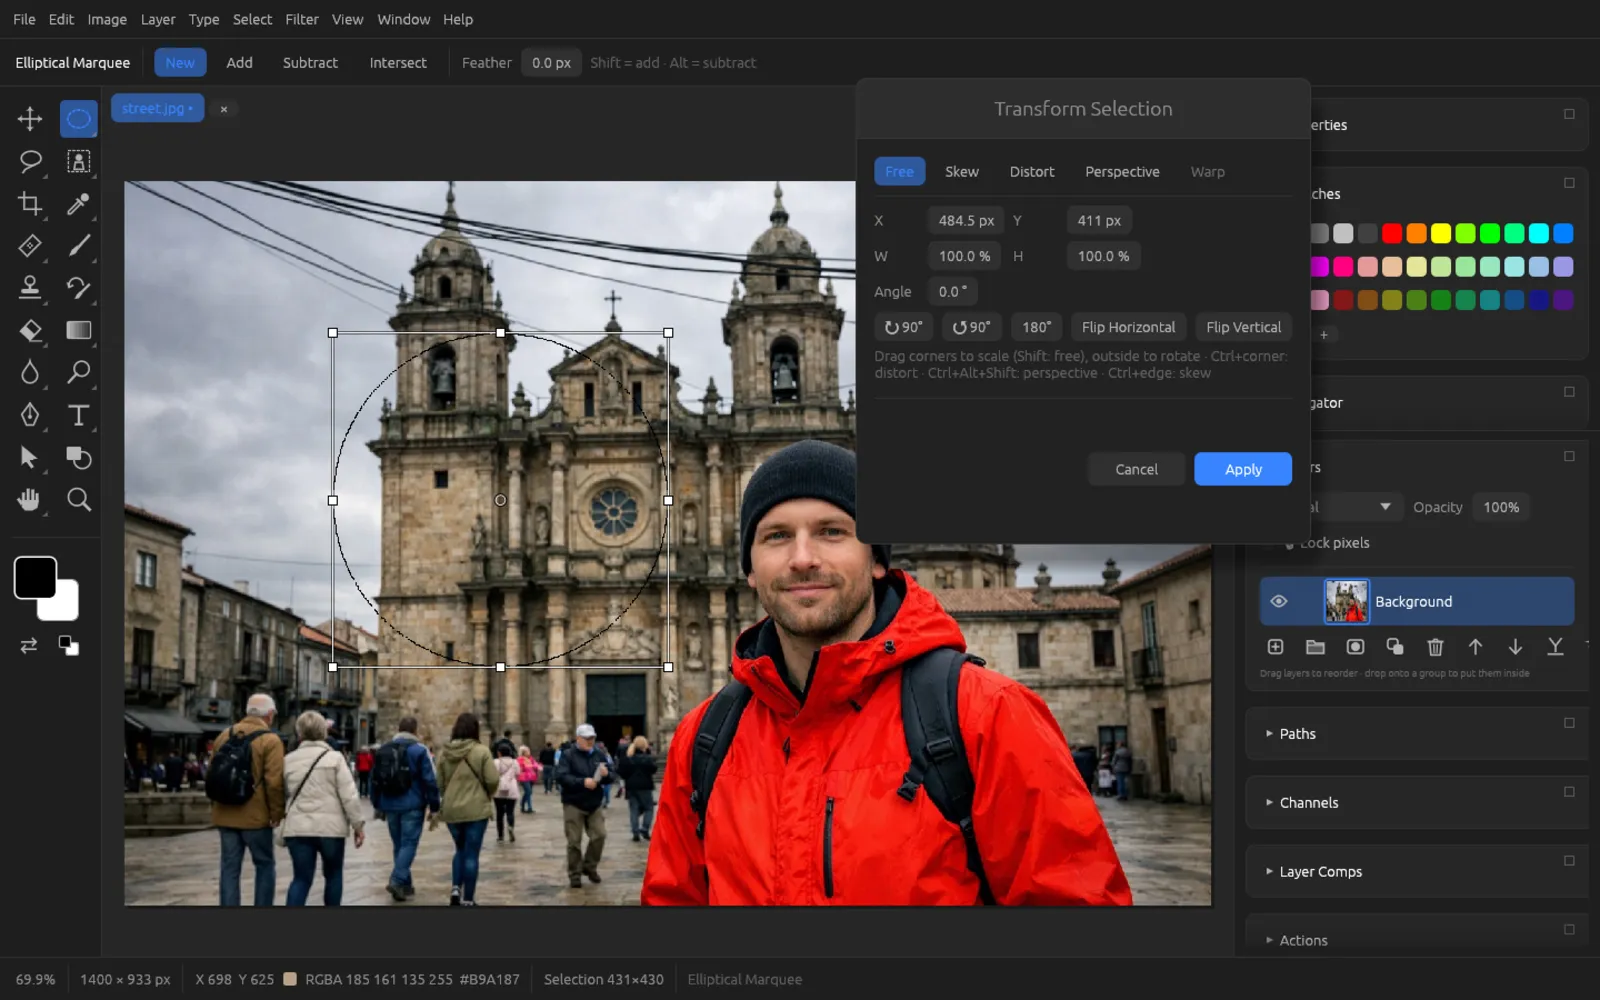
Task: Set selection mode to Intersect
Action: (x=398, y=62)
